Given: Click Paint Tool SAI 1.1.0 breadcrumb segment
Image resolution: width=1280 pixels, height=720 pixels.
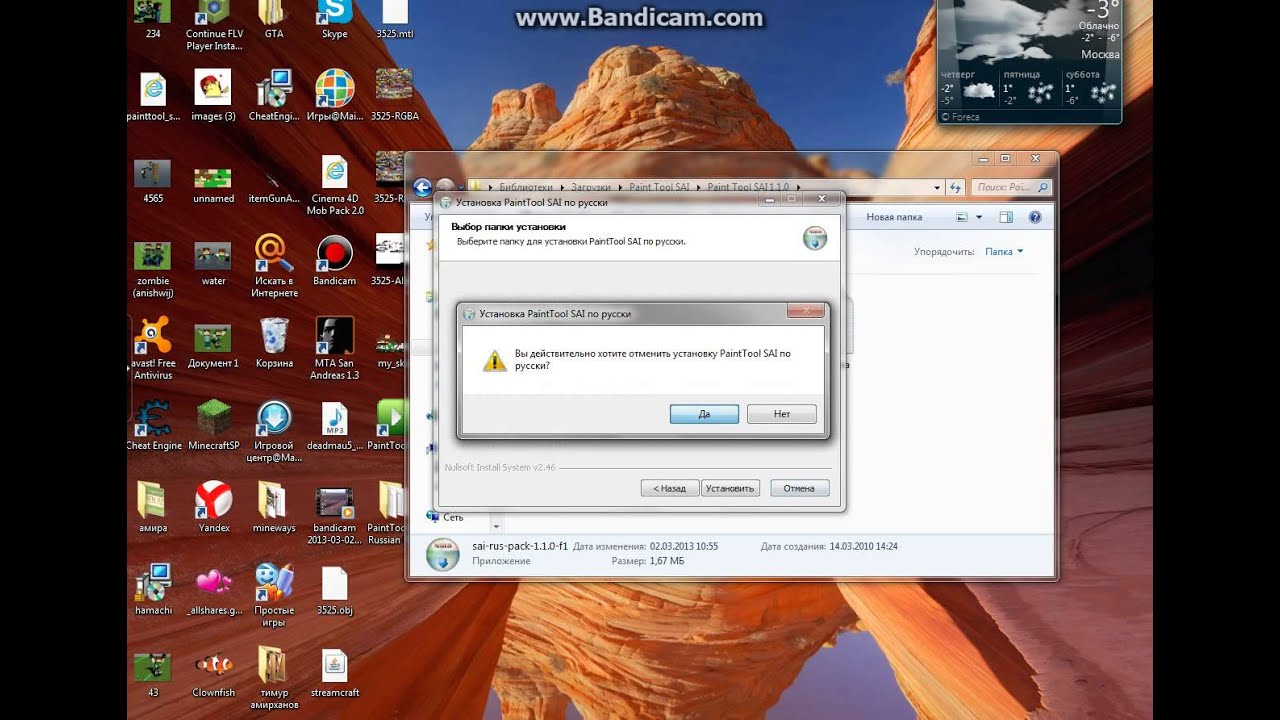Looking at the screenshot, I should point(748,187).
